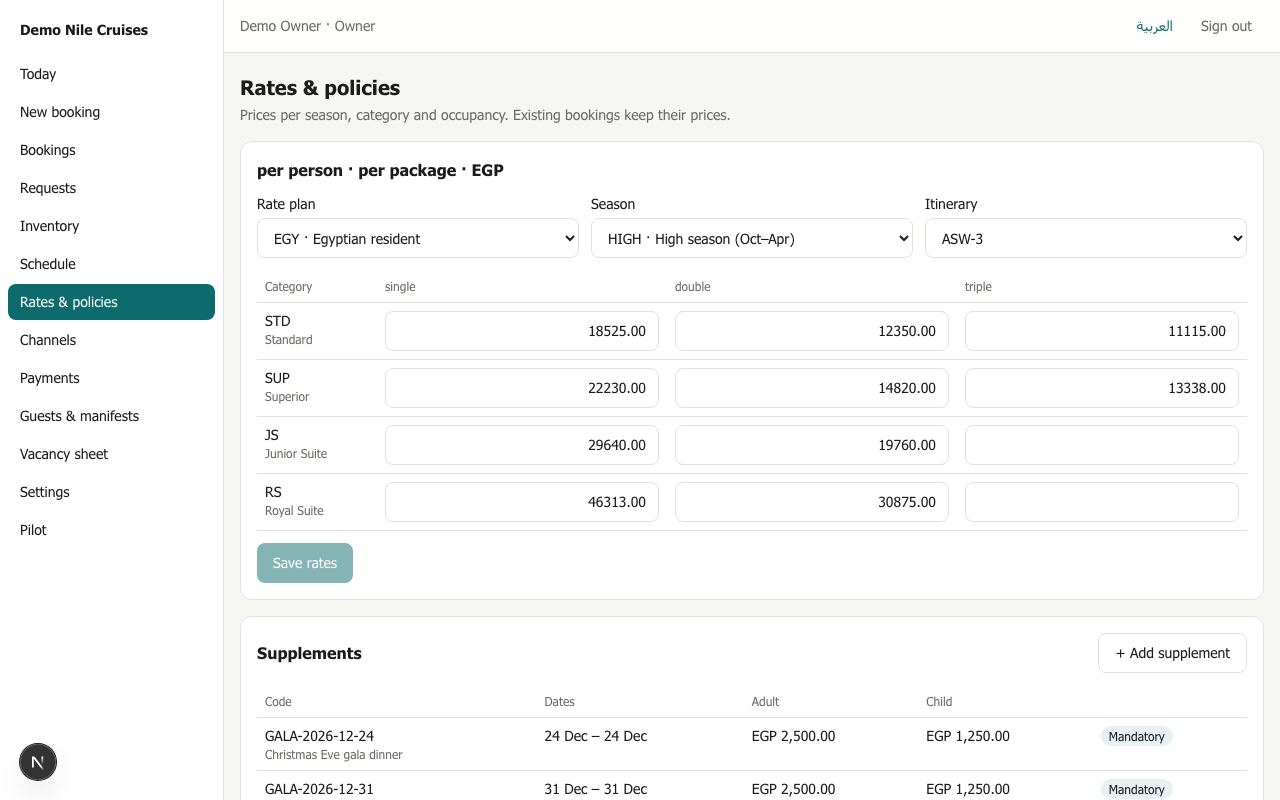The width and height of the screenshot is (1280, 800).
Task: Click the round N logo badge
Action: pyautogui.click(x=38, y=762)
